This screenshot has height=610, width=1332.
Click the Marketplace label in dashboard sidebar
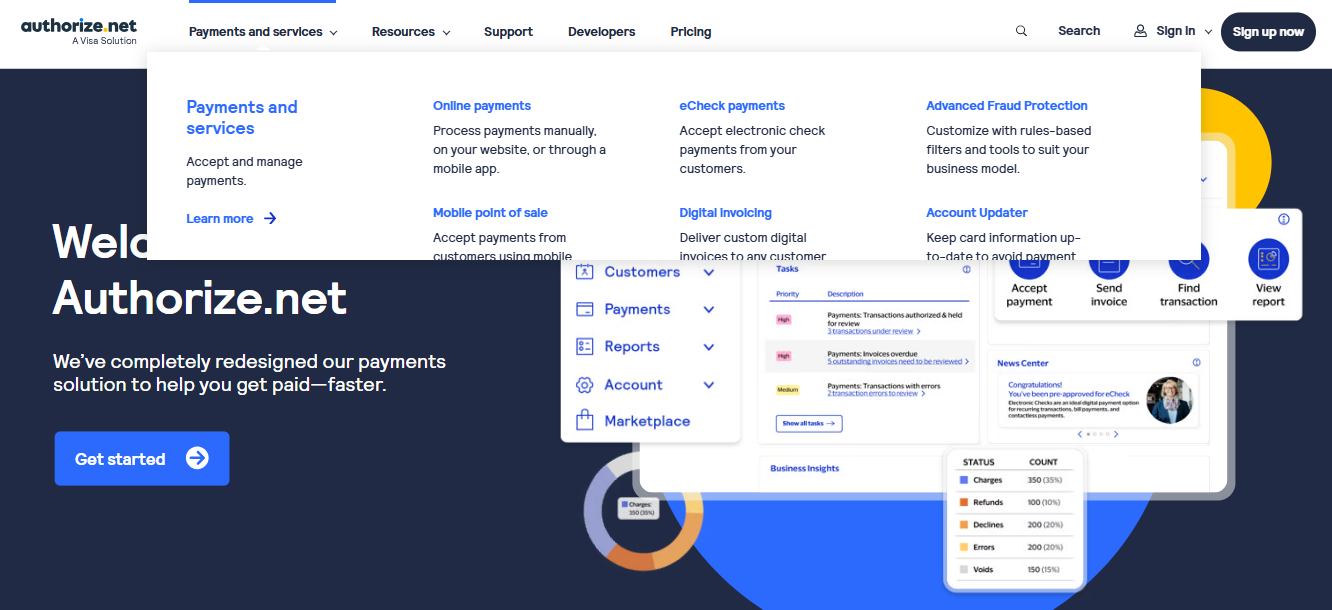coord(647,422)
